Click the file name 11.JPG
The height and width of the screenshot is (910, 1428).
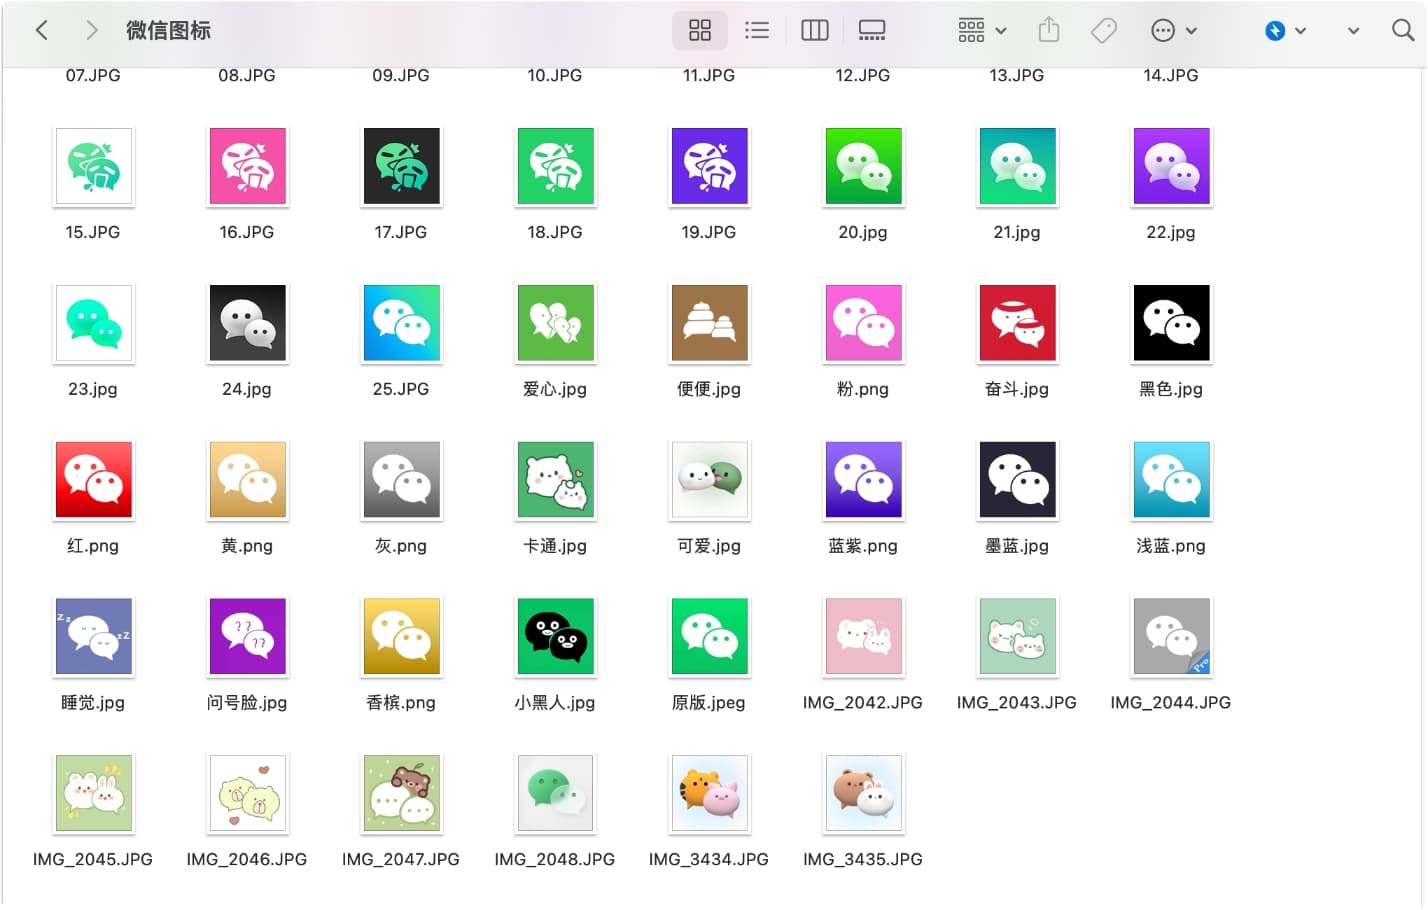point(709,75)
